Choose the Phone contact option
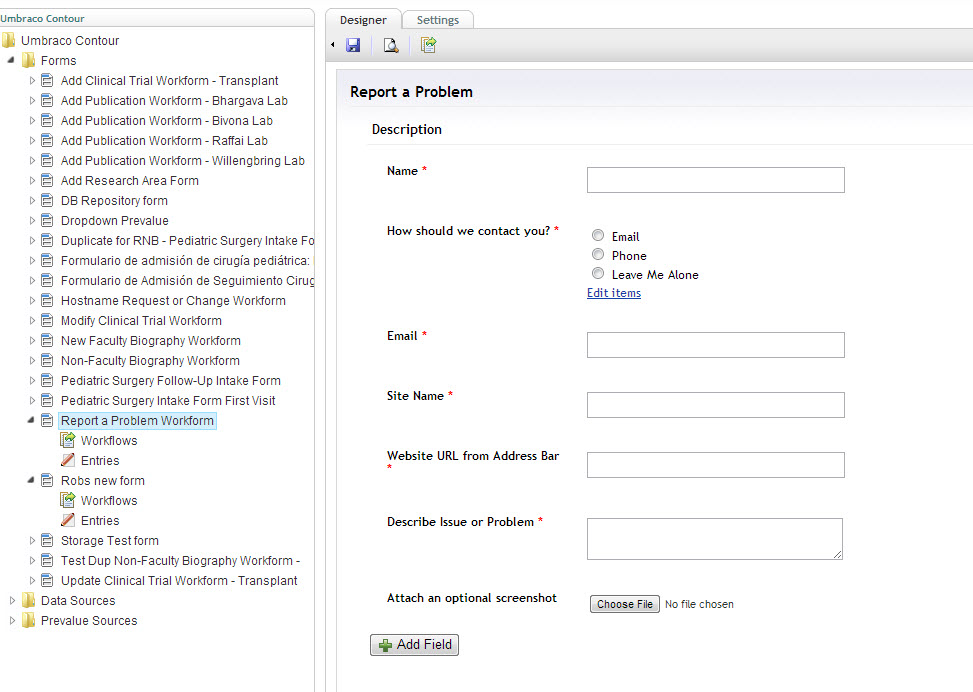Image resolution: width=973 pixels, height=692 pixels. tap(598, 255)
